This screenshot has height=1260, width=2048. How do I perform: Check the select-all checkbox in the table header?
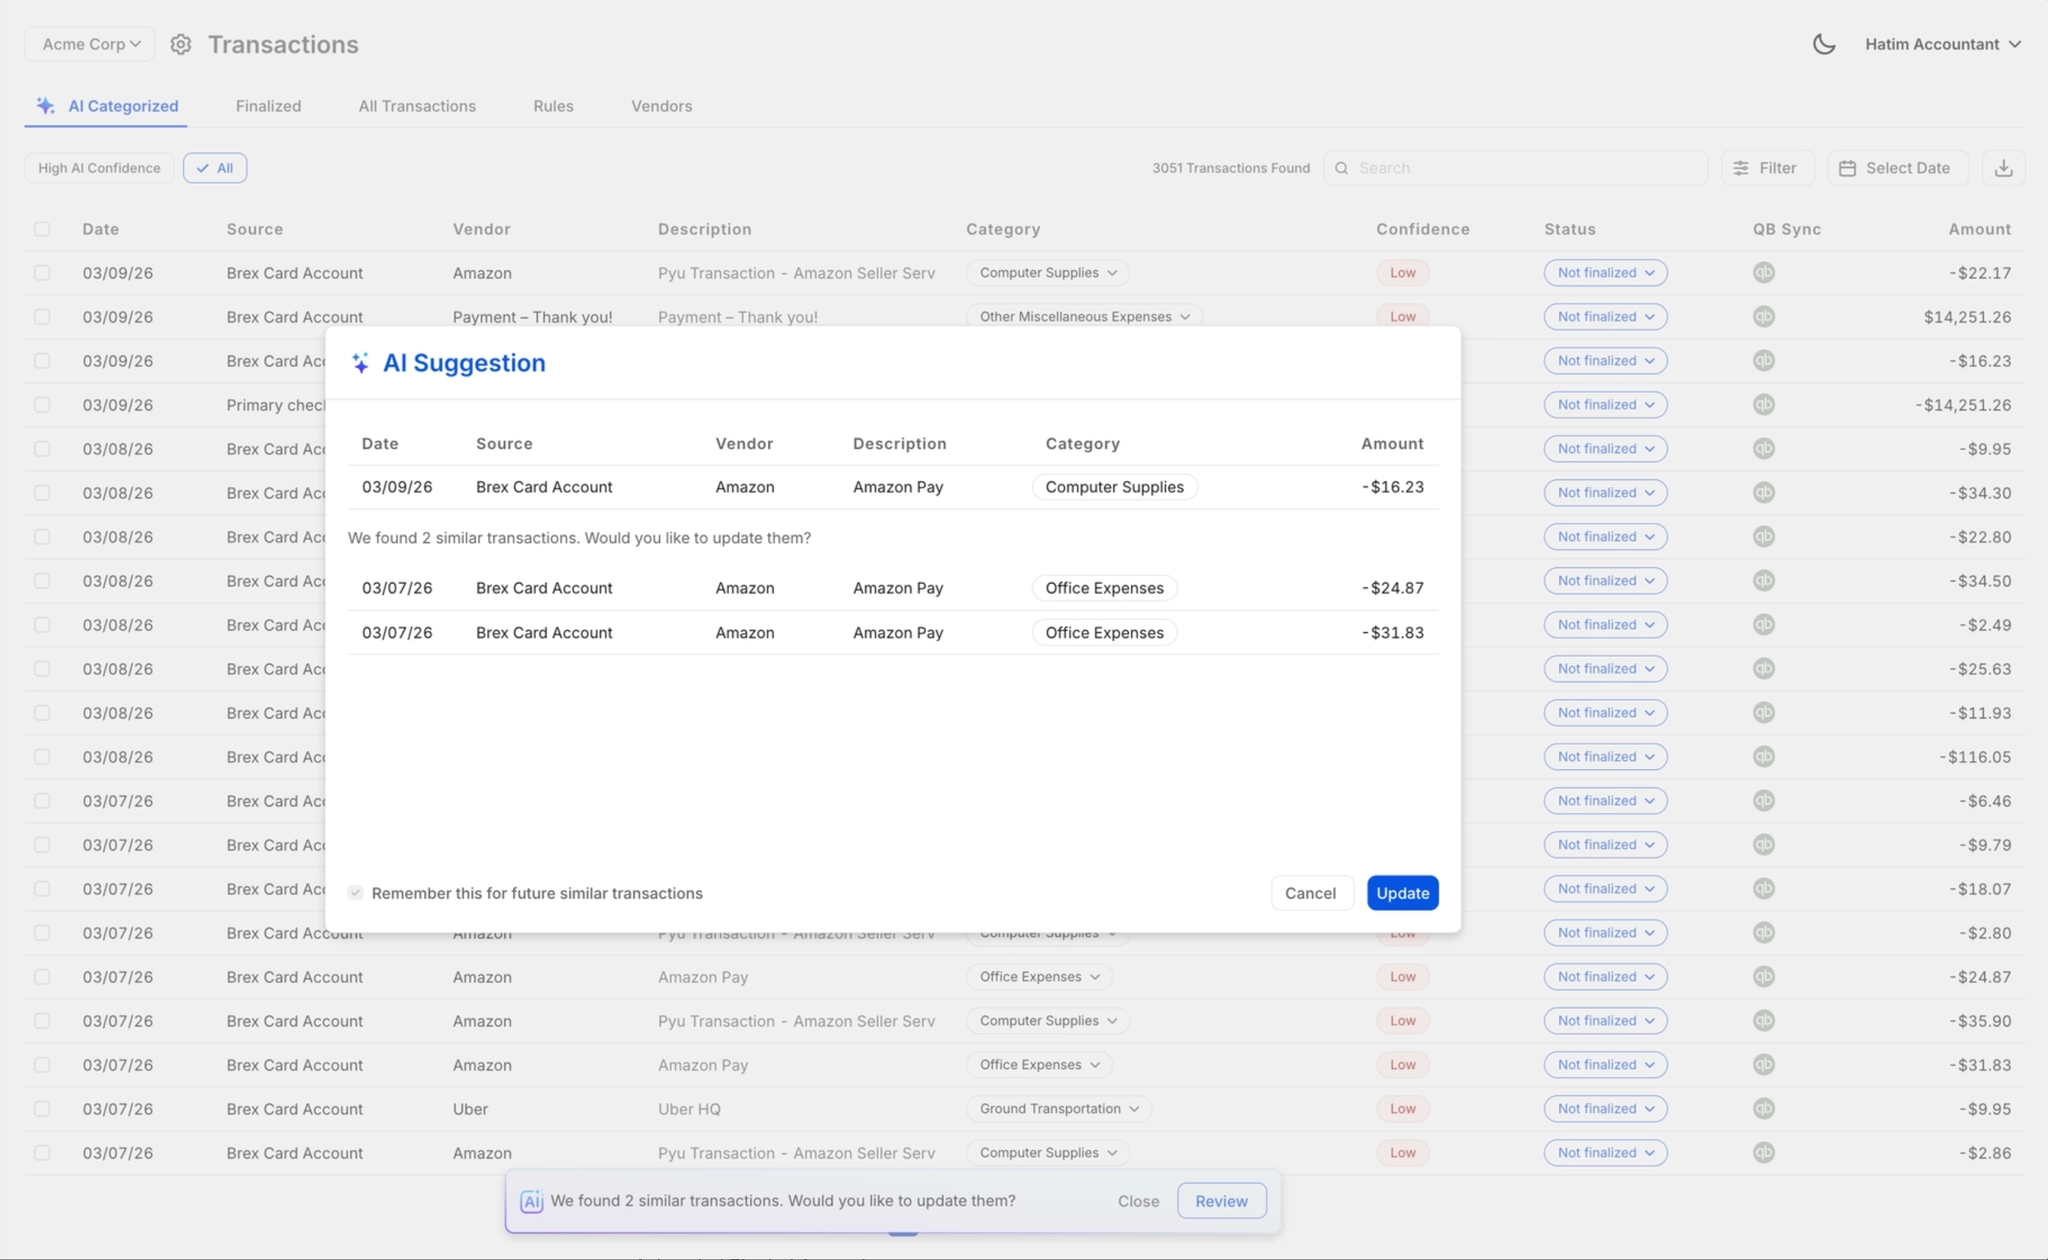42,229
